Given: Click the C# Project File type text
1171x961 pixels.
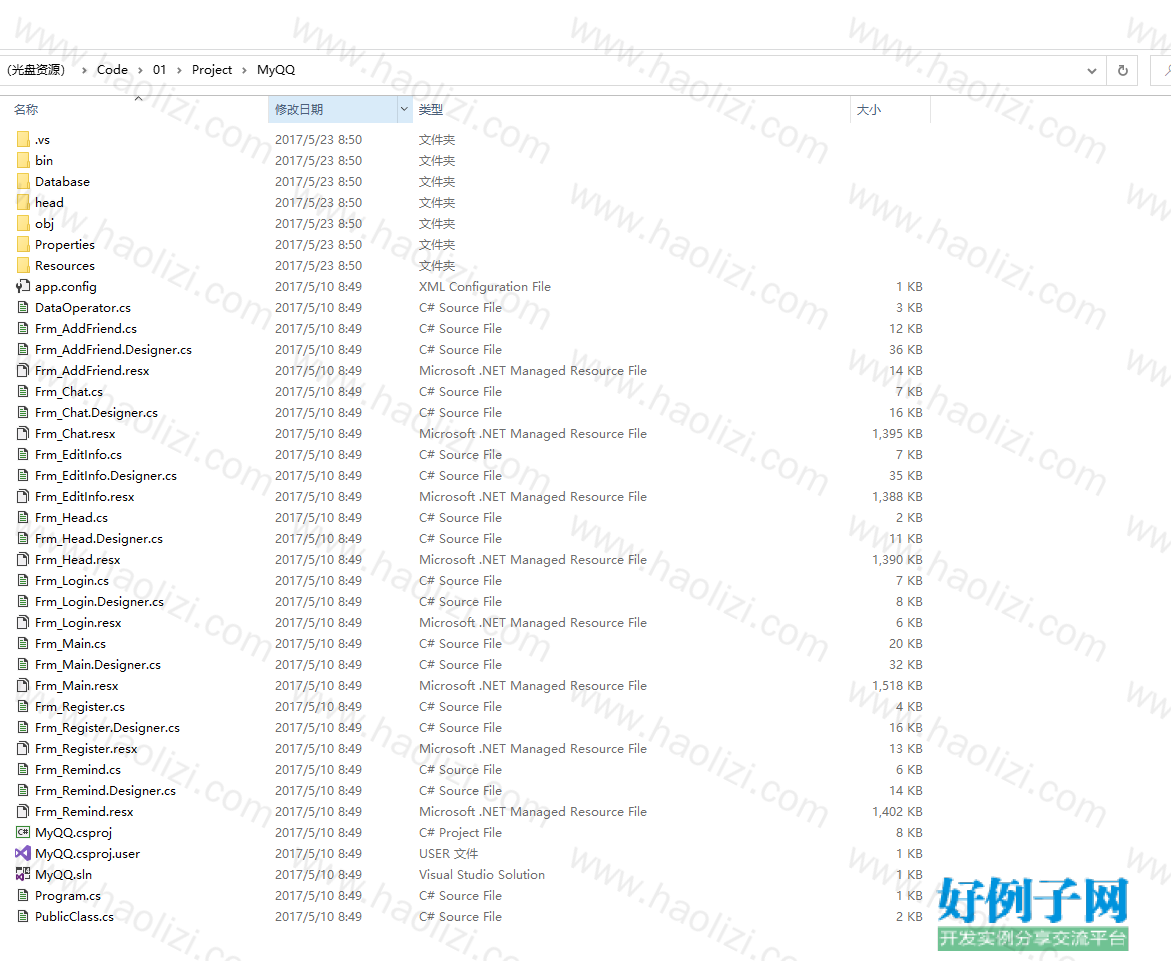Looking at the screenshot, I should click(460, 832).
